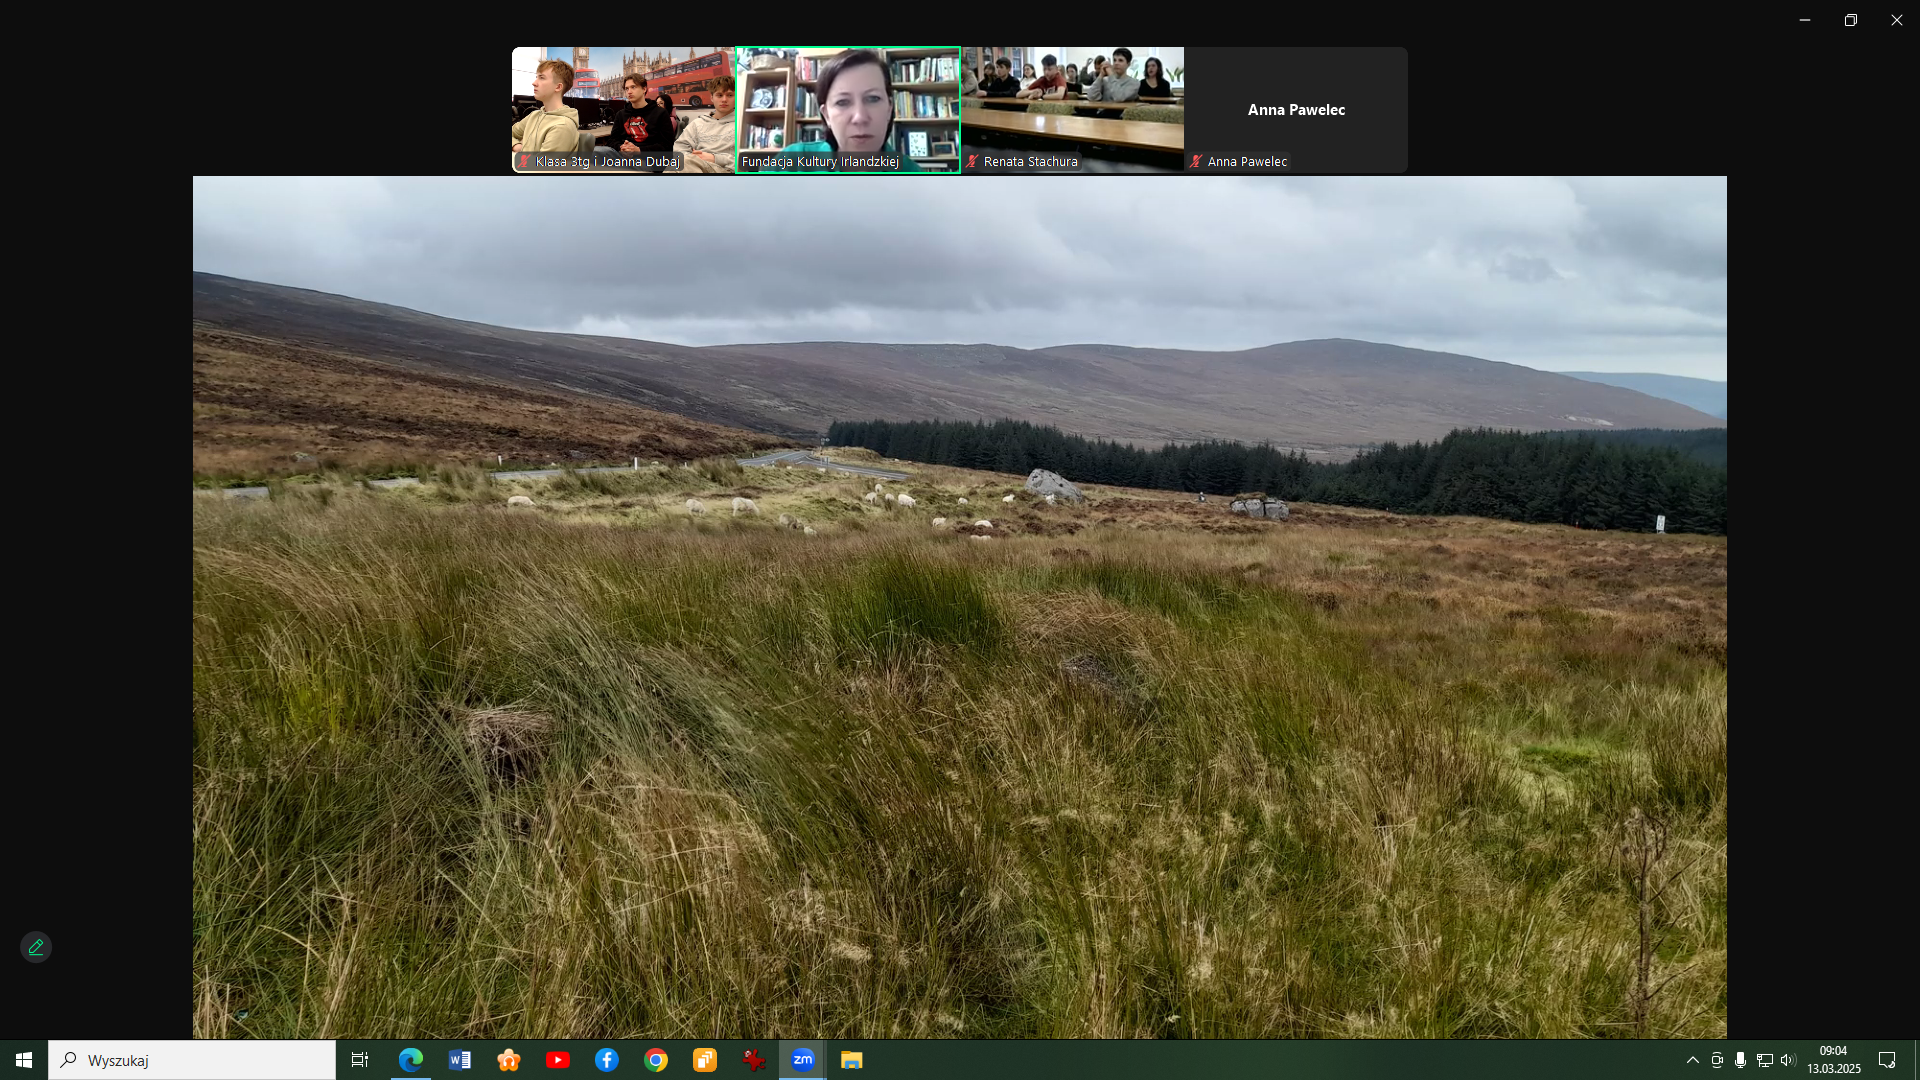Image resolution: width=1920 pixels, height=1080 pixels.
Task: Launch Google Chrome from taskbar
Action: tap(656, 1060)
